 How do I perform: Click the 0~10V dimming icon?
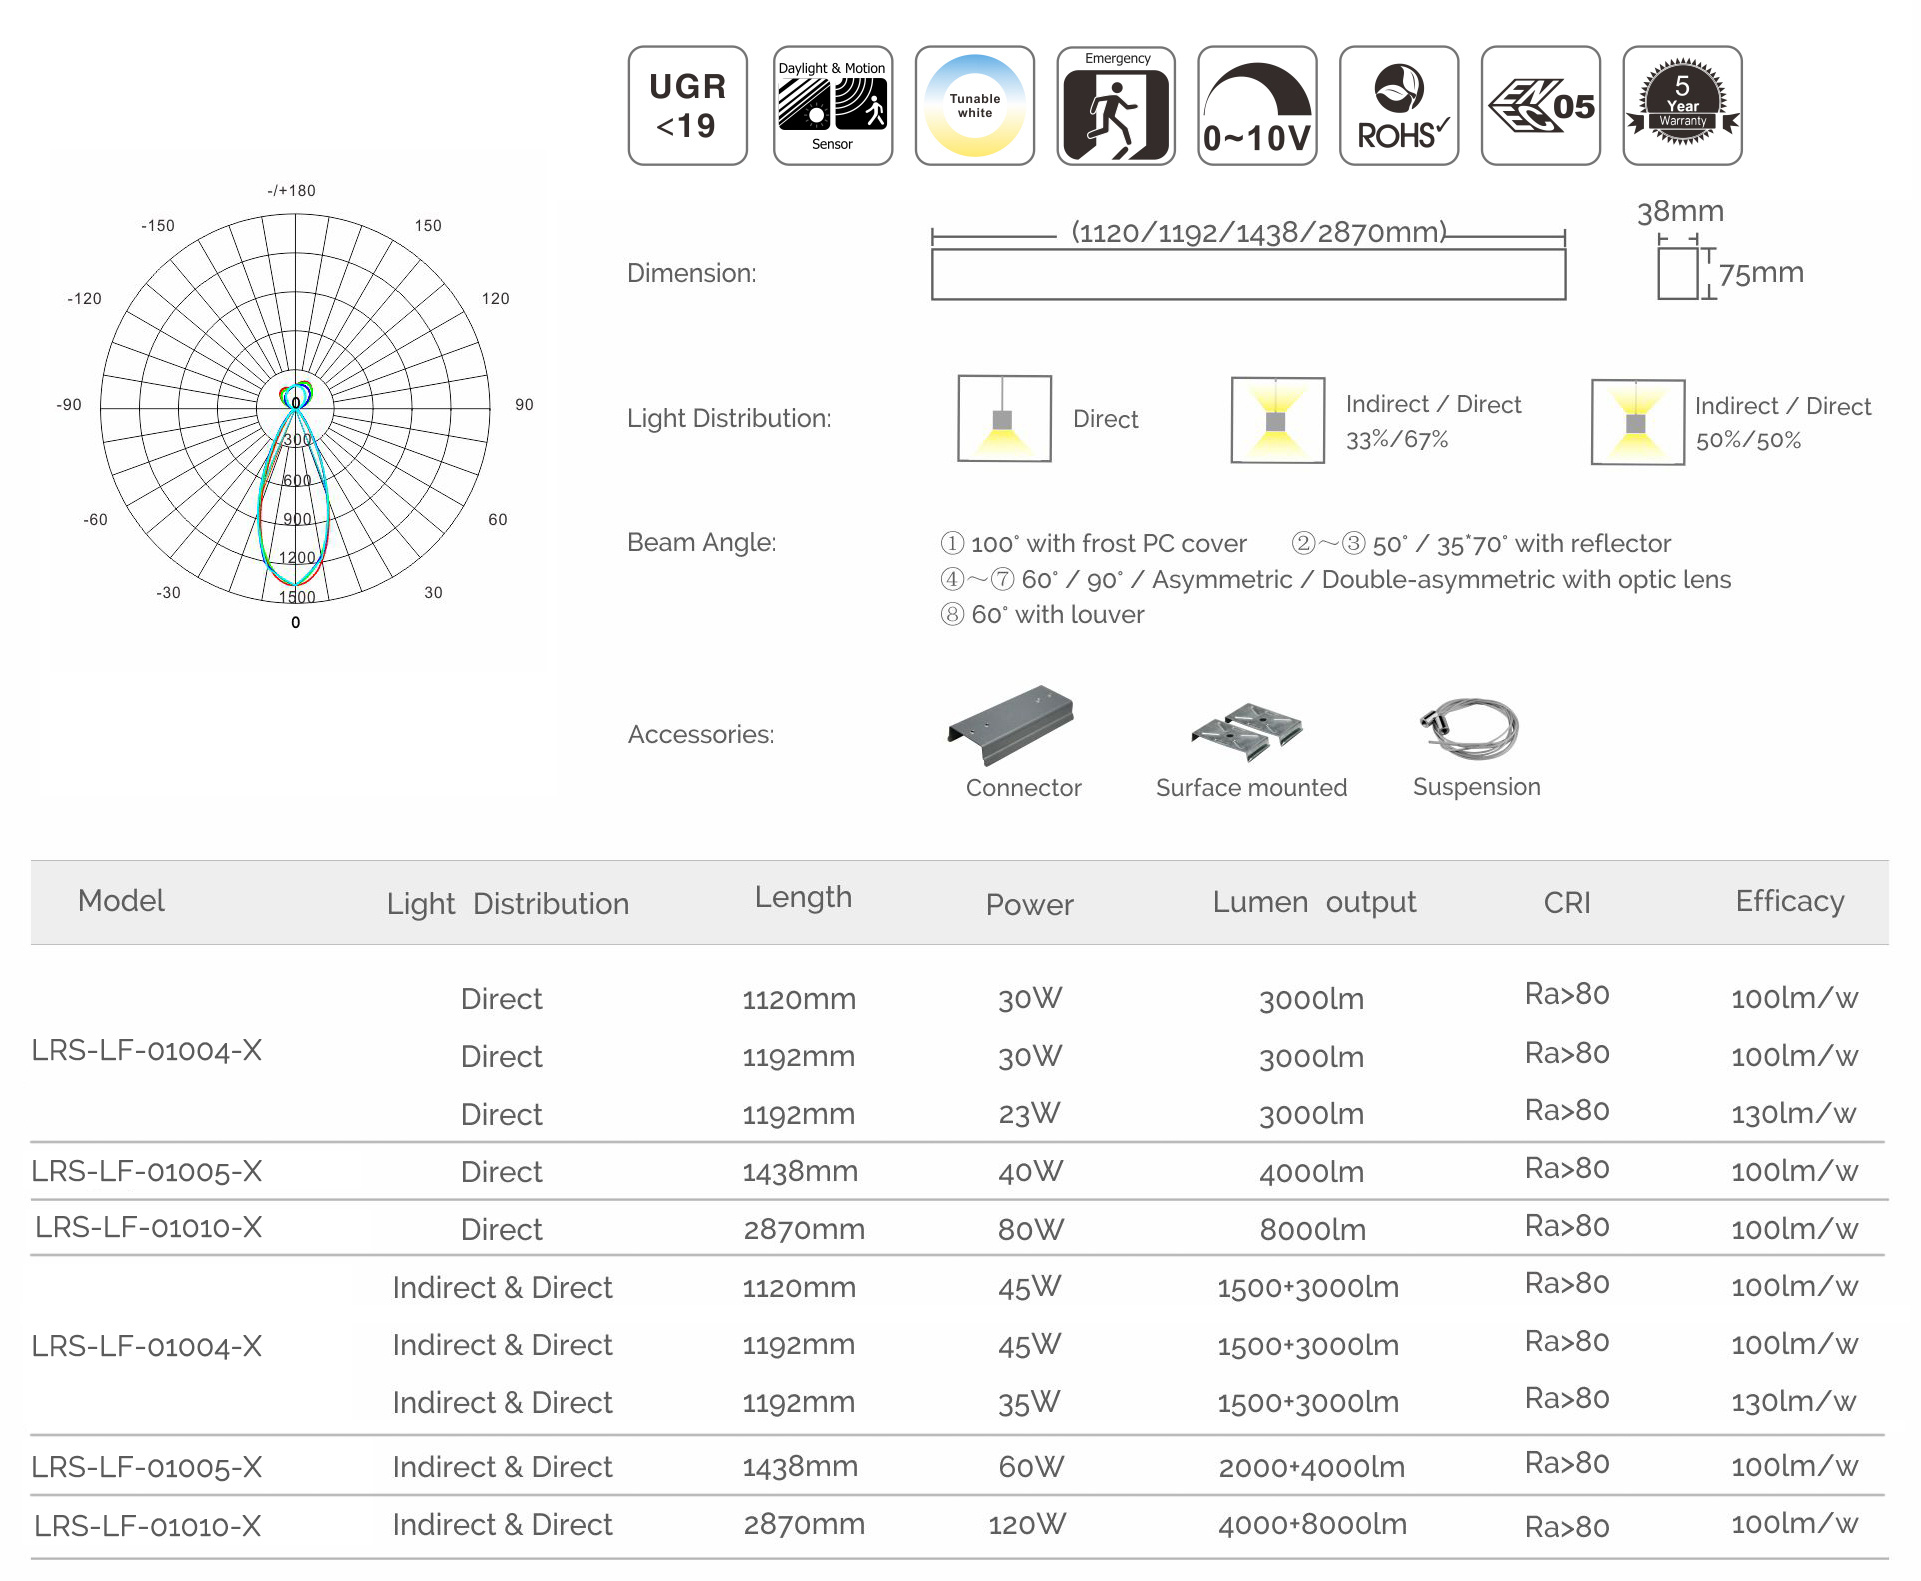pos(1257,105)
